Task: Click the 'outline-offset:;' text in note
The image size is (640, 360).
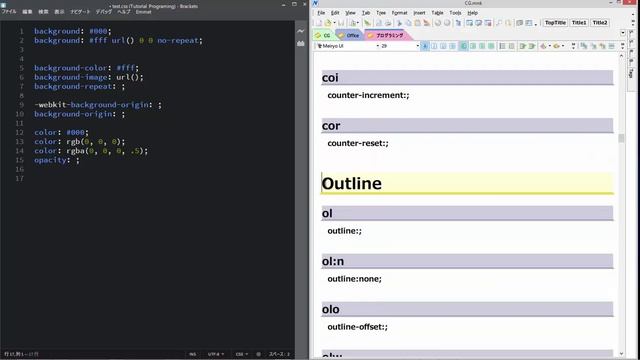Action: pos(358,327)
